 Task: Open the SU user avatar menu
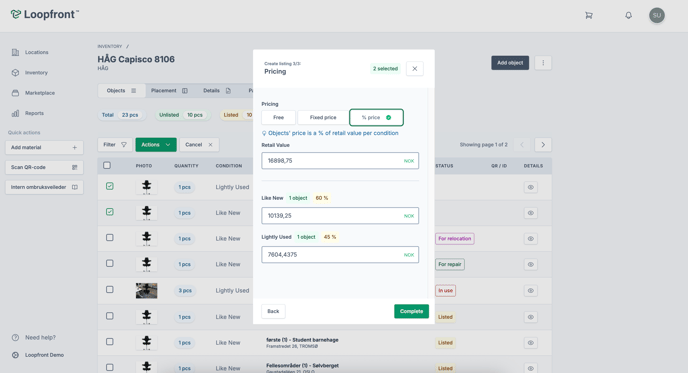657,15
